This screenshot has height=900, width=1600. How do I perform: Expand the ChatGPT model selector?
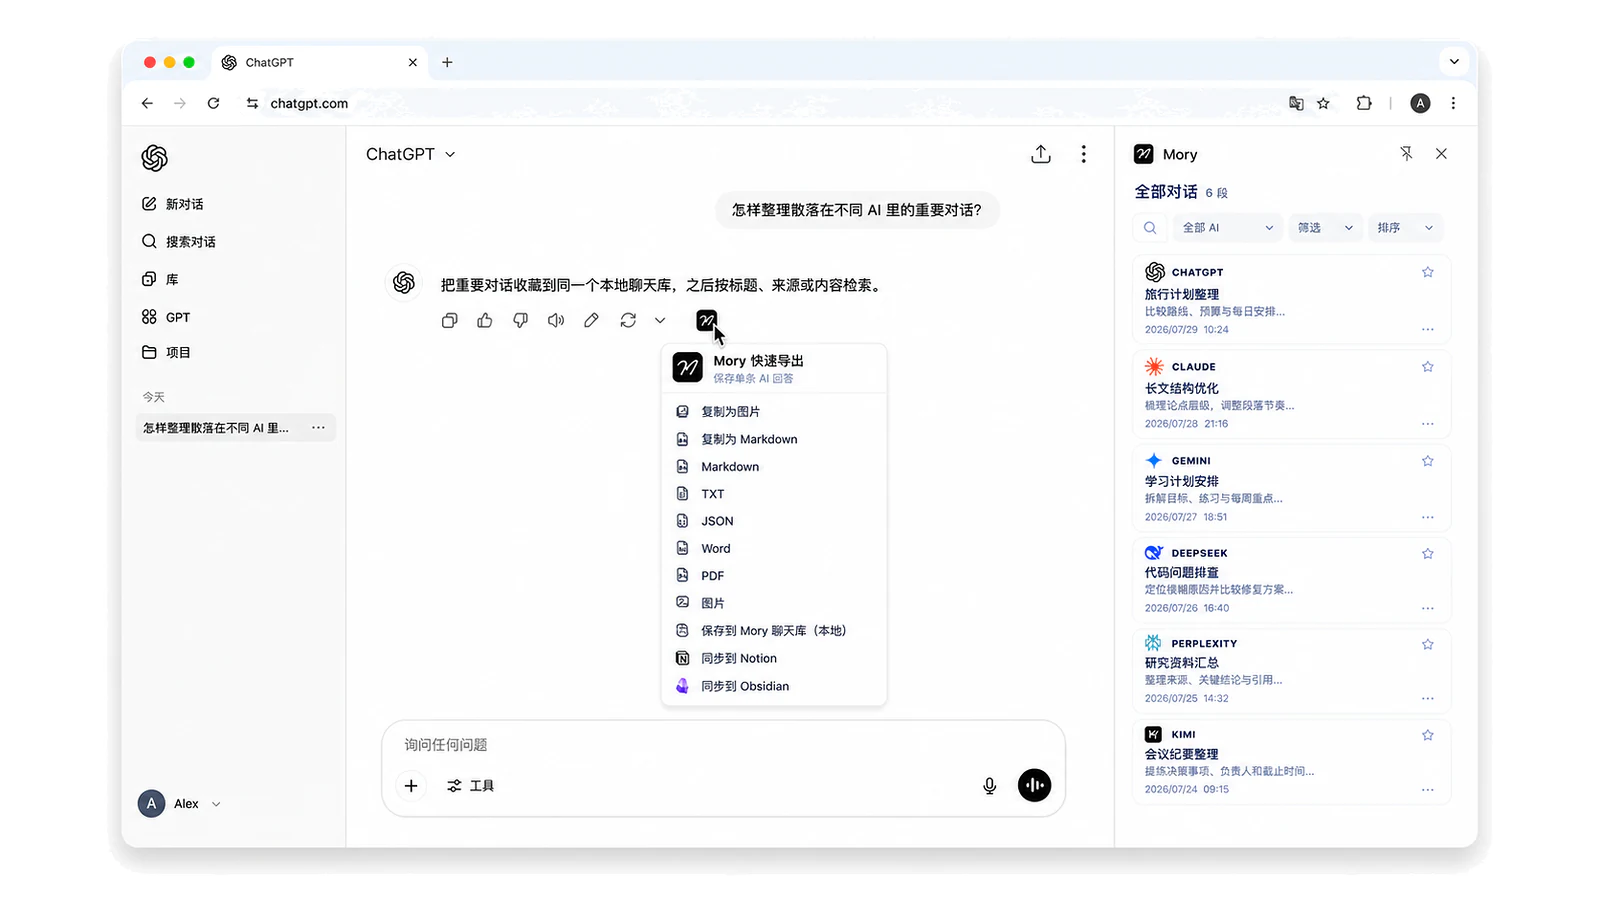(411, 154)
